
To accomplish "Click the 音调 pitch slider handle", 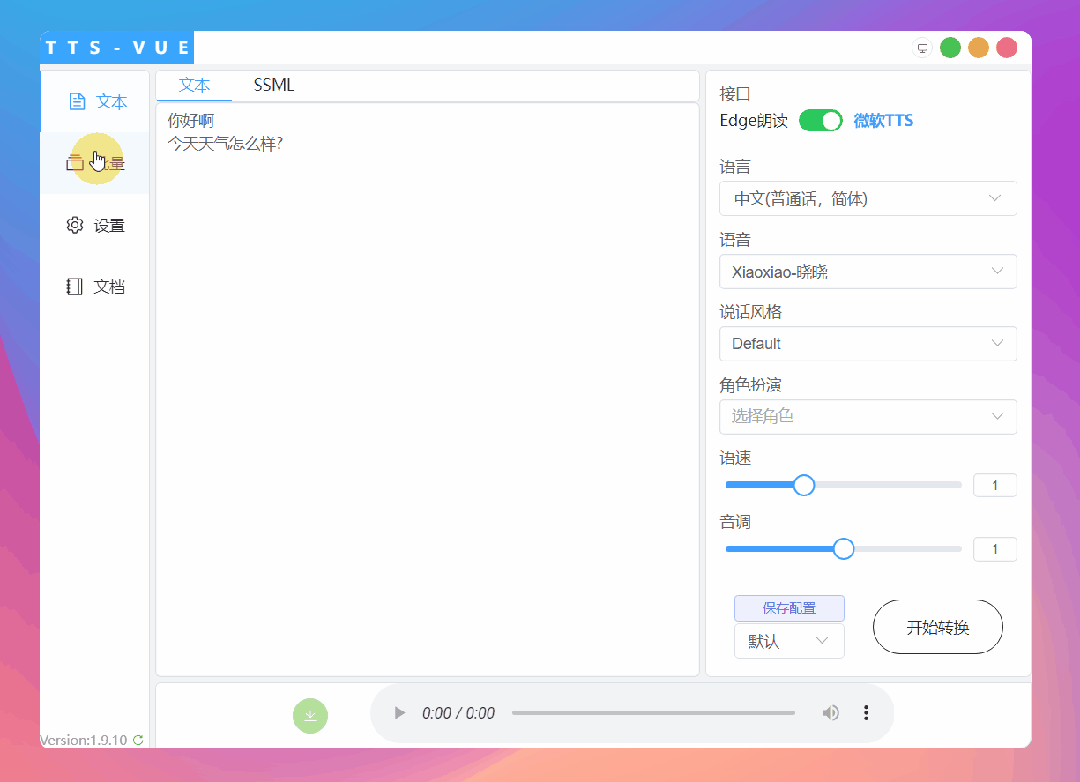I will 843,549.
